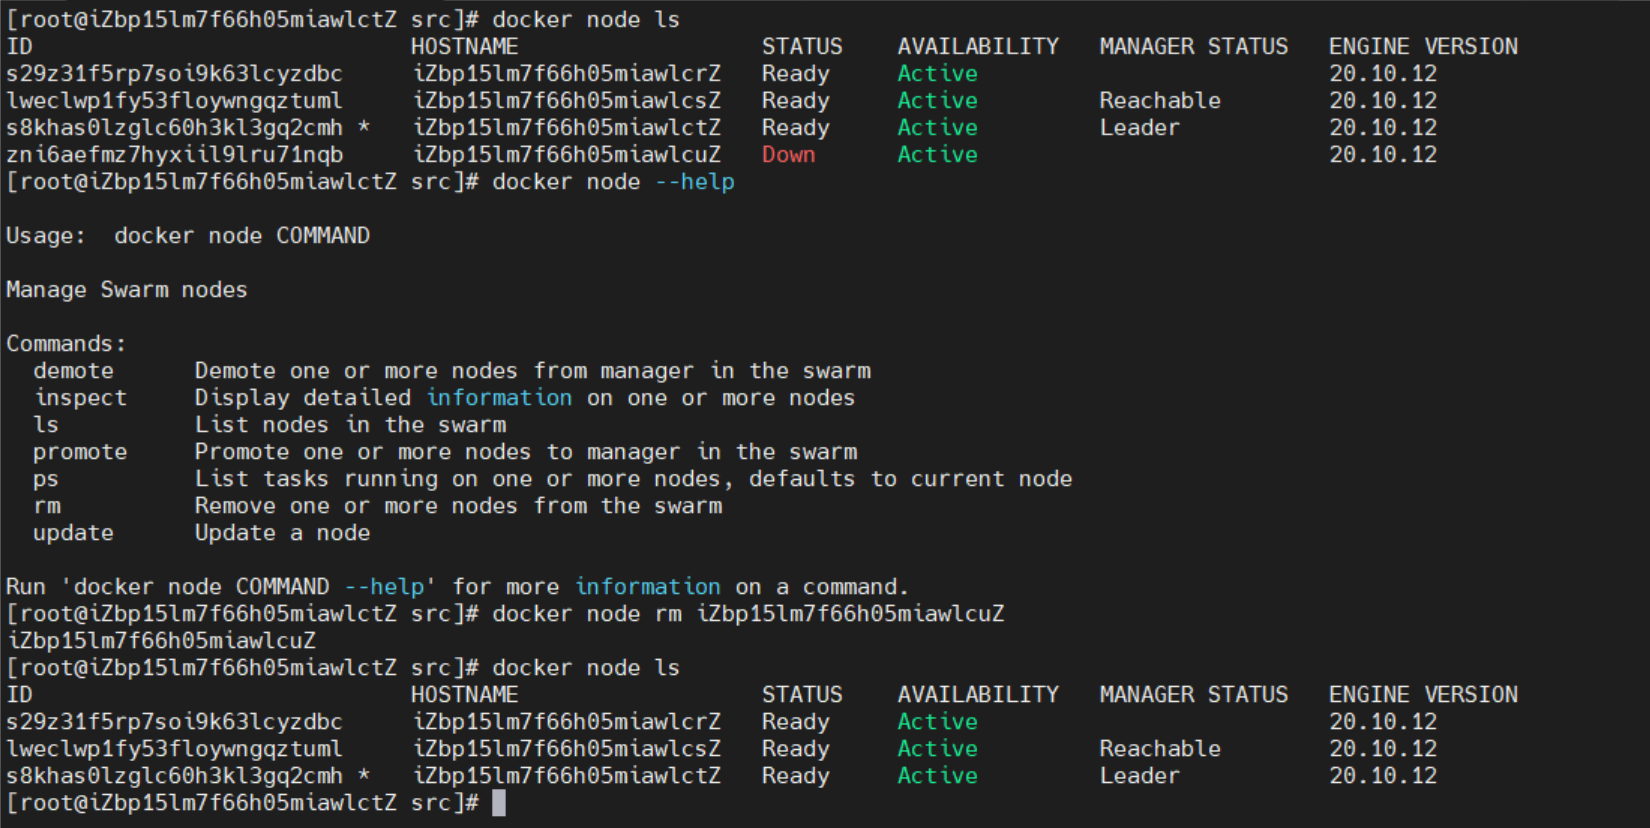Viewport: 1650px width, 828px height.
Task: Click the red Down status text
Action: tap(788, 155)
